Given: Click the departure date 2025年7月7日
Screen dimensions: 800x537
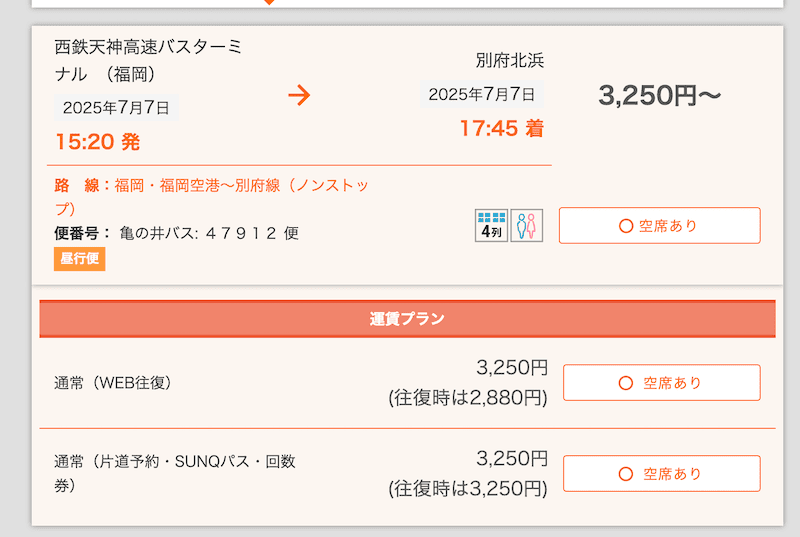Looking at the screenshot, I should click(116, 108).
